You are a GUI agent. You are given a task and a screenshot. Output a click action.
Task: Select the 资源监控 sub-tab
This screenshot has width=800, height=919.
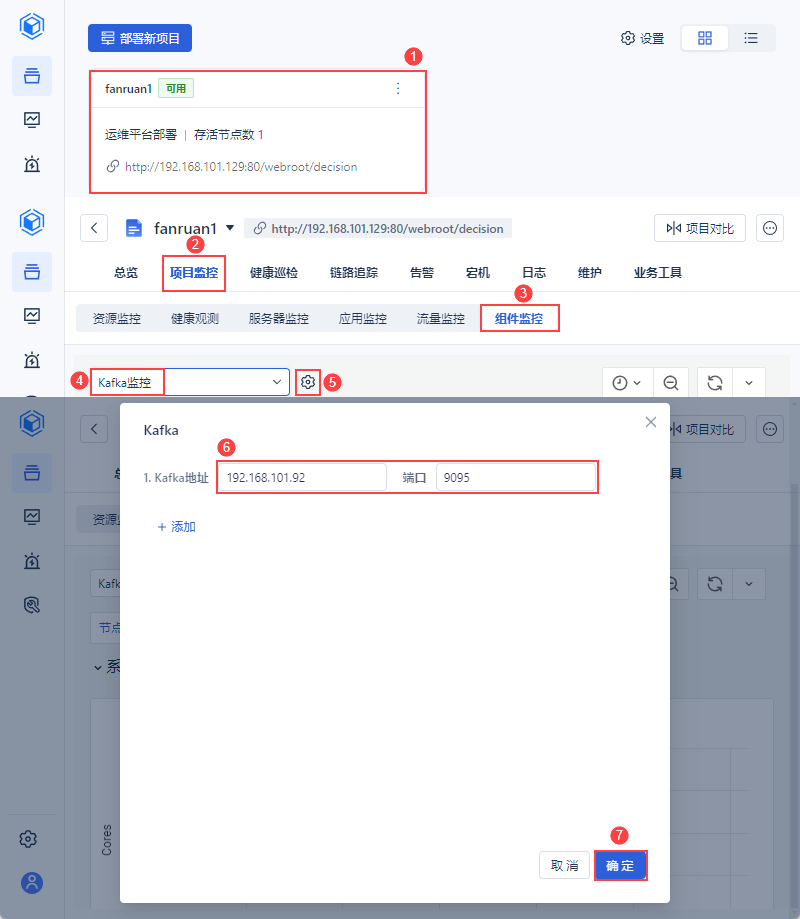pyautogui.click(x=117, y=318)
